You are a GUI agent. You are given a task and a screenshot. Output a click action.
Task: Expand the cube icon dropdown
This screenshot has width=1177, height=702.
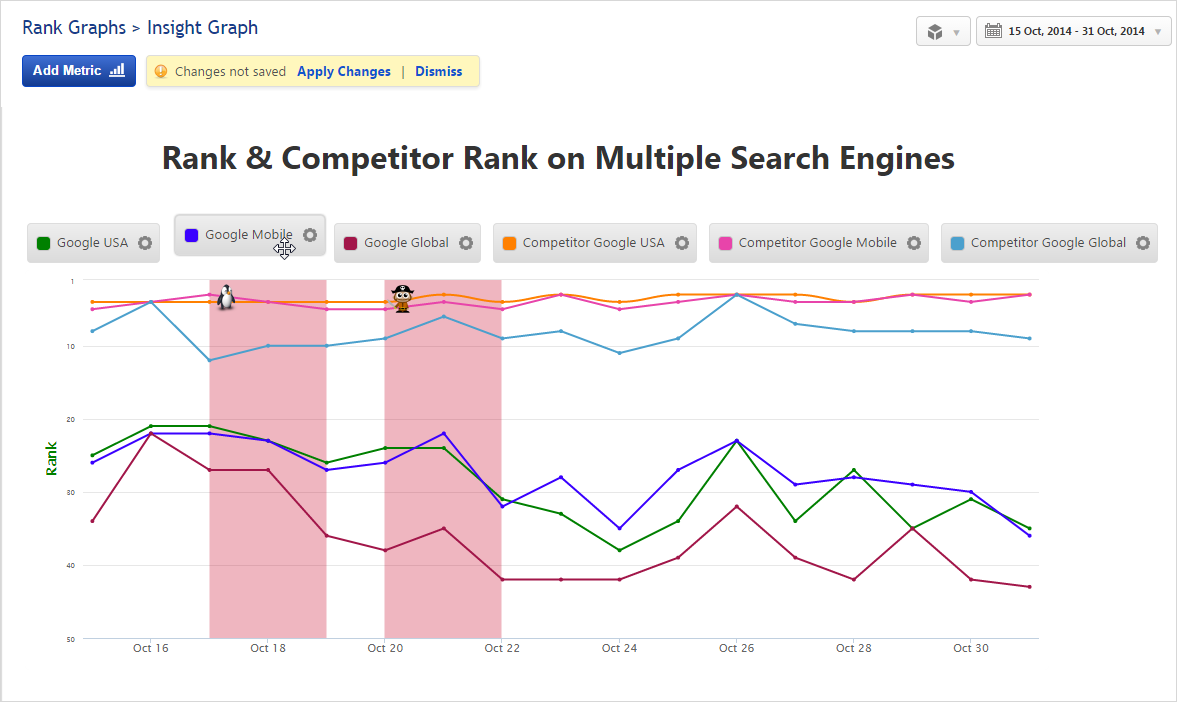pos(942,32)
